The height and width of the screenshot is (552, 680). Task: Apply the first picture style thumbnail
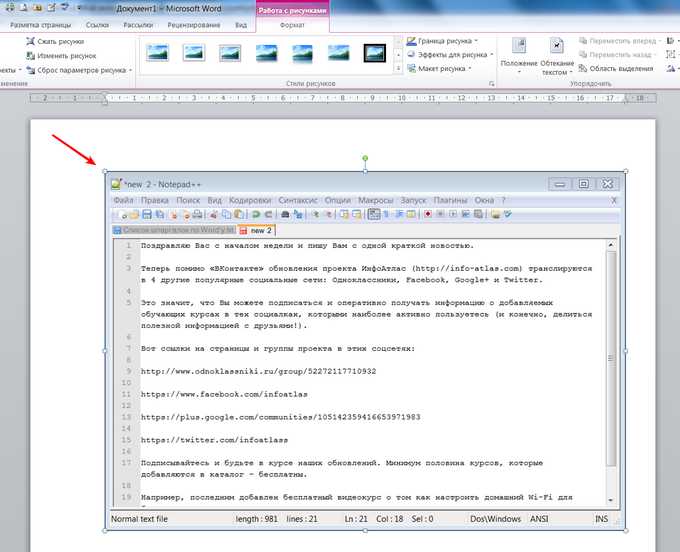point(157,53)
